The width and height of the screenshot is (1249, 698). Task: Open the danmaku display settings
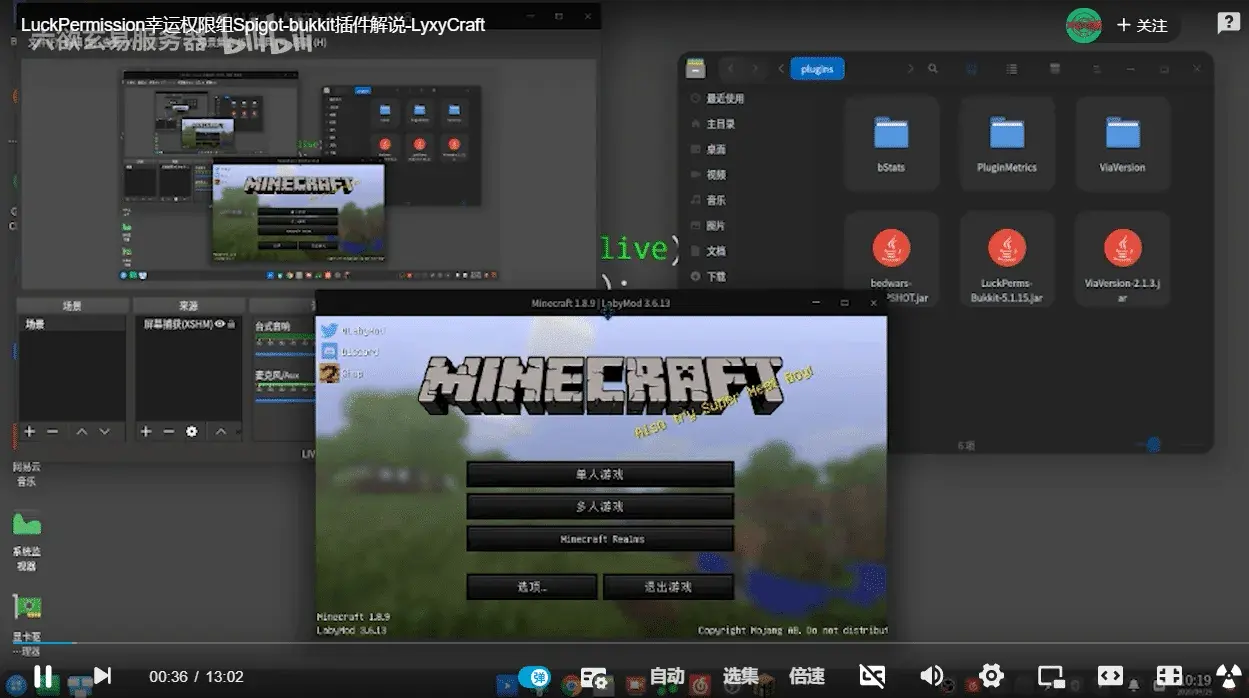point(595,677)
